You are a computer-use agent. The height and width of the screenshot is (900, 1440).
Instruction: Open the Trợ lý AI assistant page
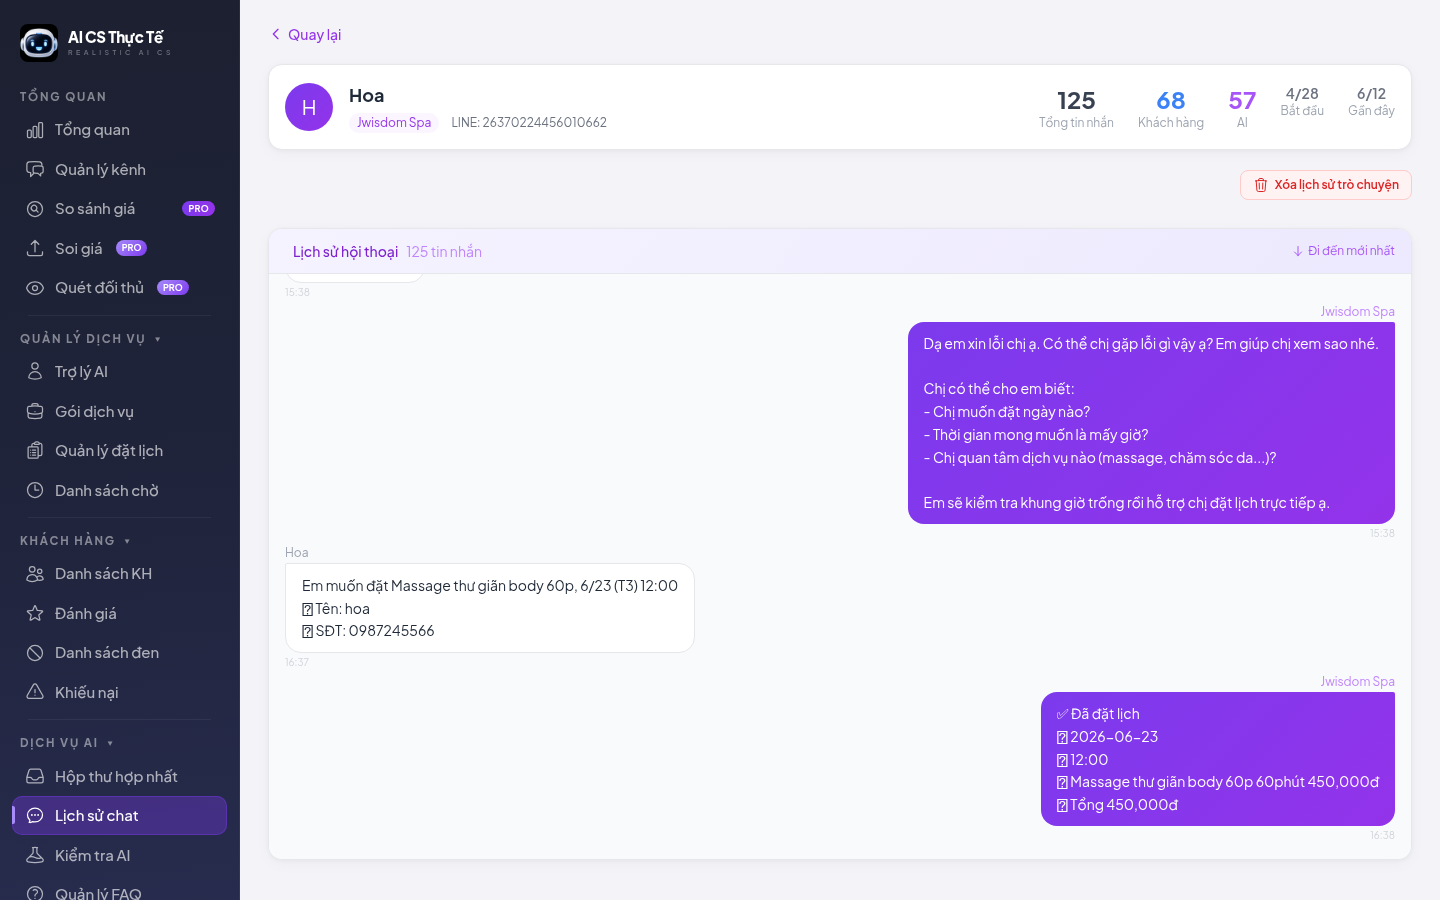[x=119, y=372]
